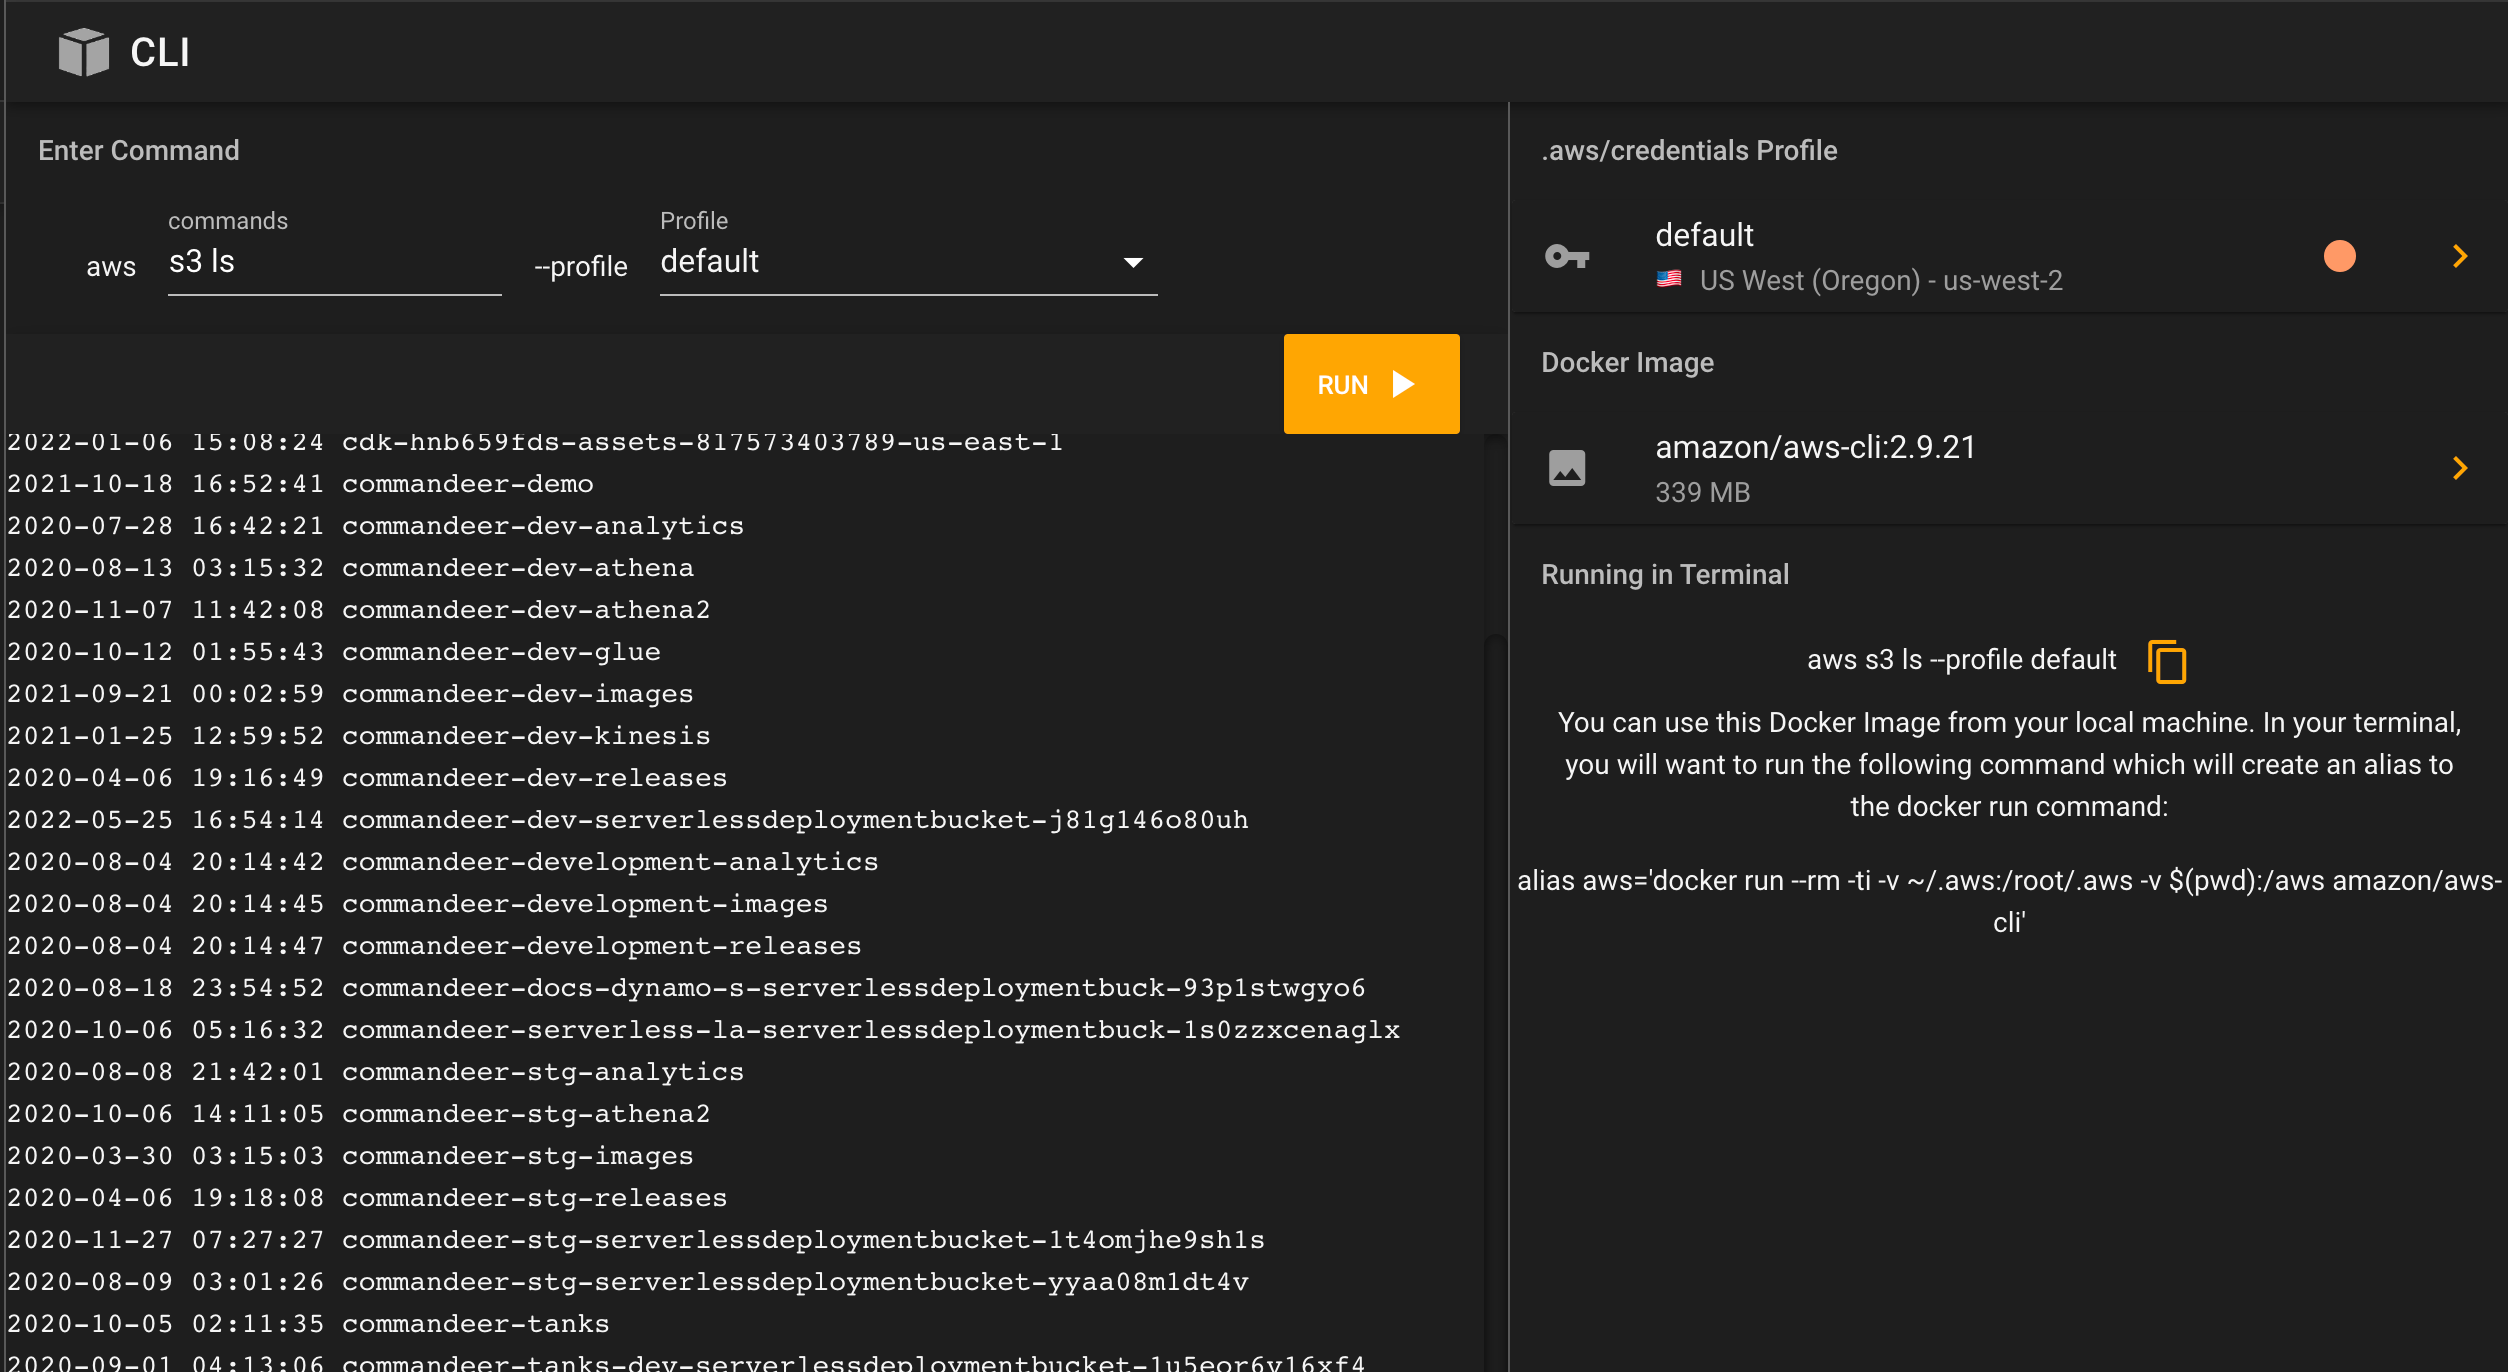Select the commandeer-development-images line
This screenshot has height=1372, width=2508.
pyautogui.click(x=418, y=904)
